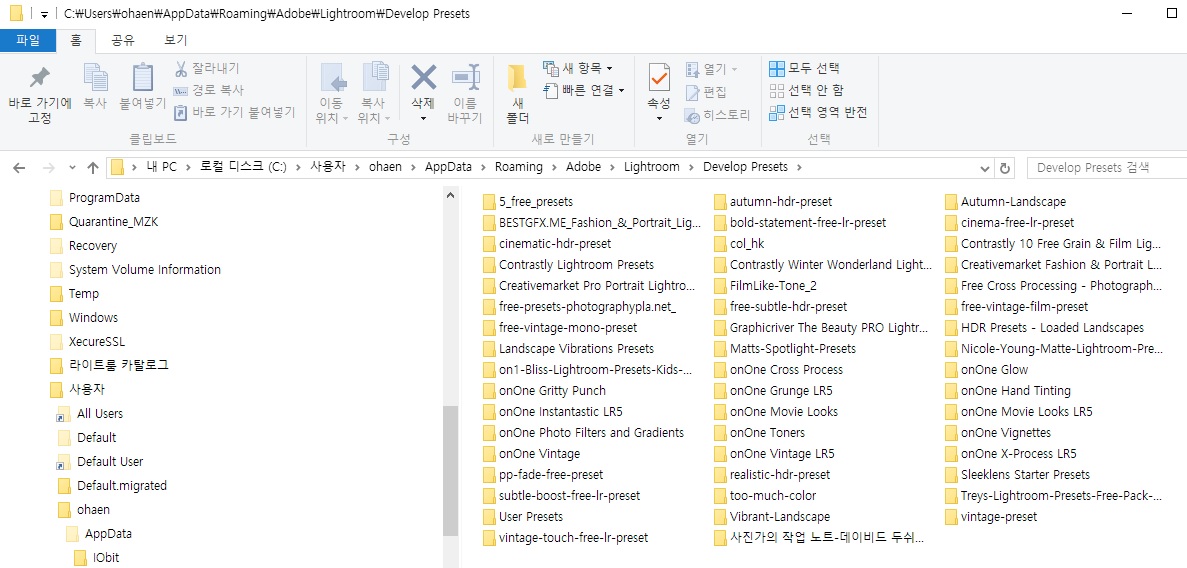This screenshot has height=568, width=1187.
Task: Select the FilmLike-Tone_2 folder
Action: (773, 286)
